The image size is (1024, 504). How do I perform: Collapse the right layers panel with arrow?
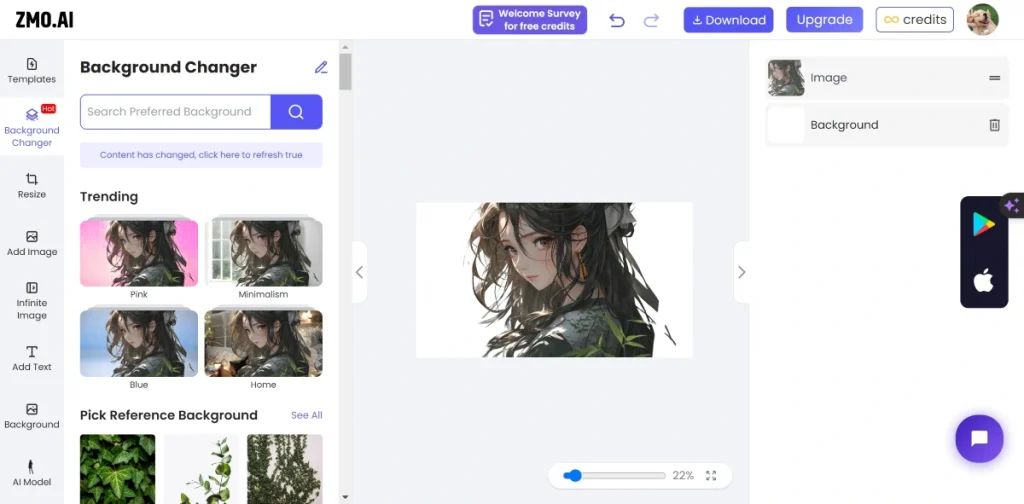click(741, 272)
